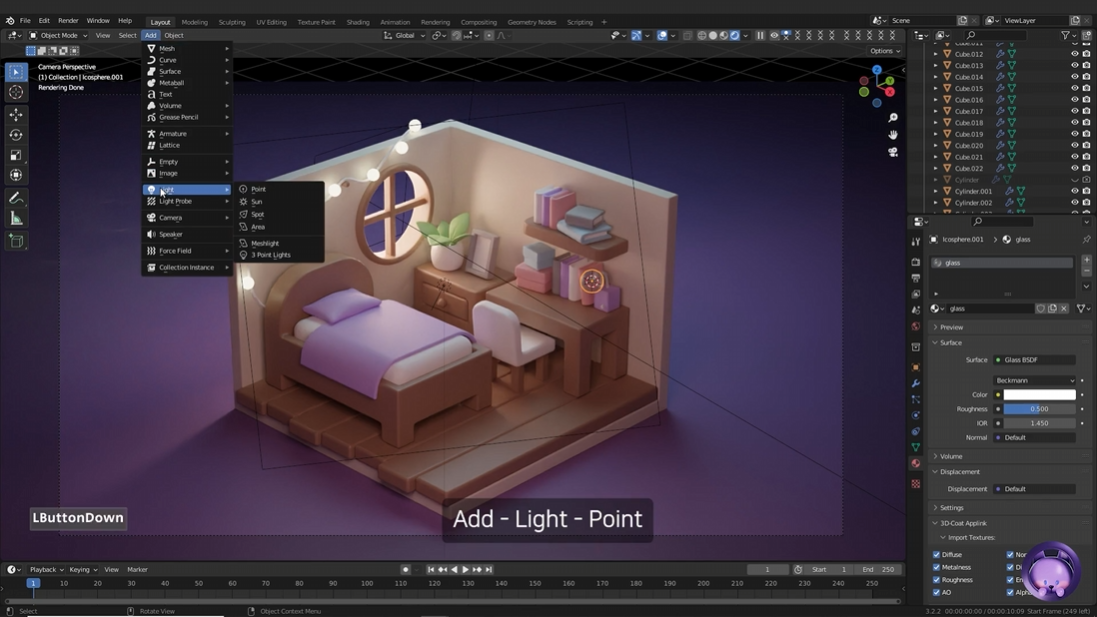Select the Transform tool
The width and height of the screenshot is (1097, 617).
point(16,176)
